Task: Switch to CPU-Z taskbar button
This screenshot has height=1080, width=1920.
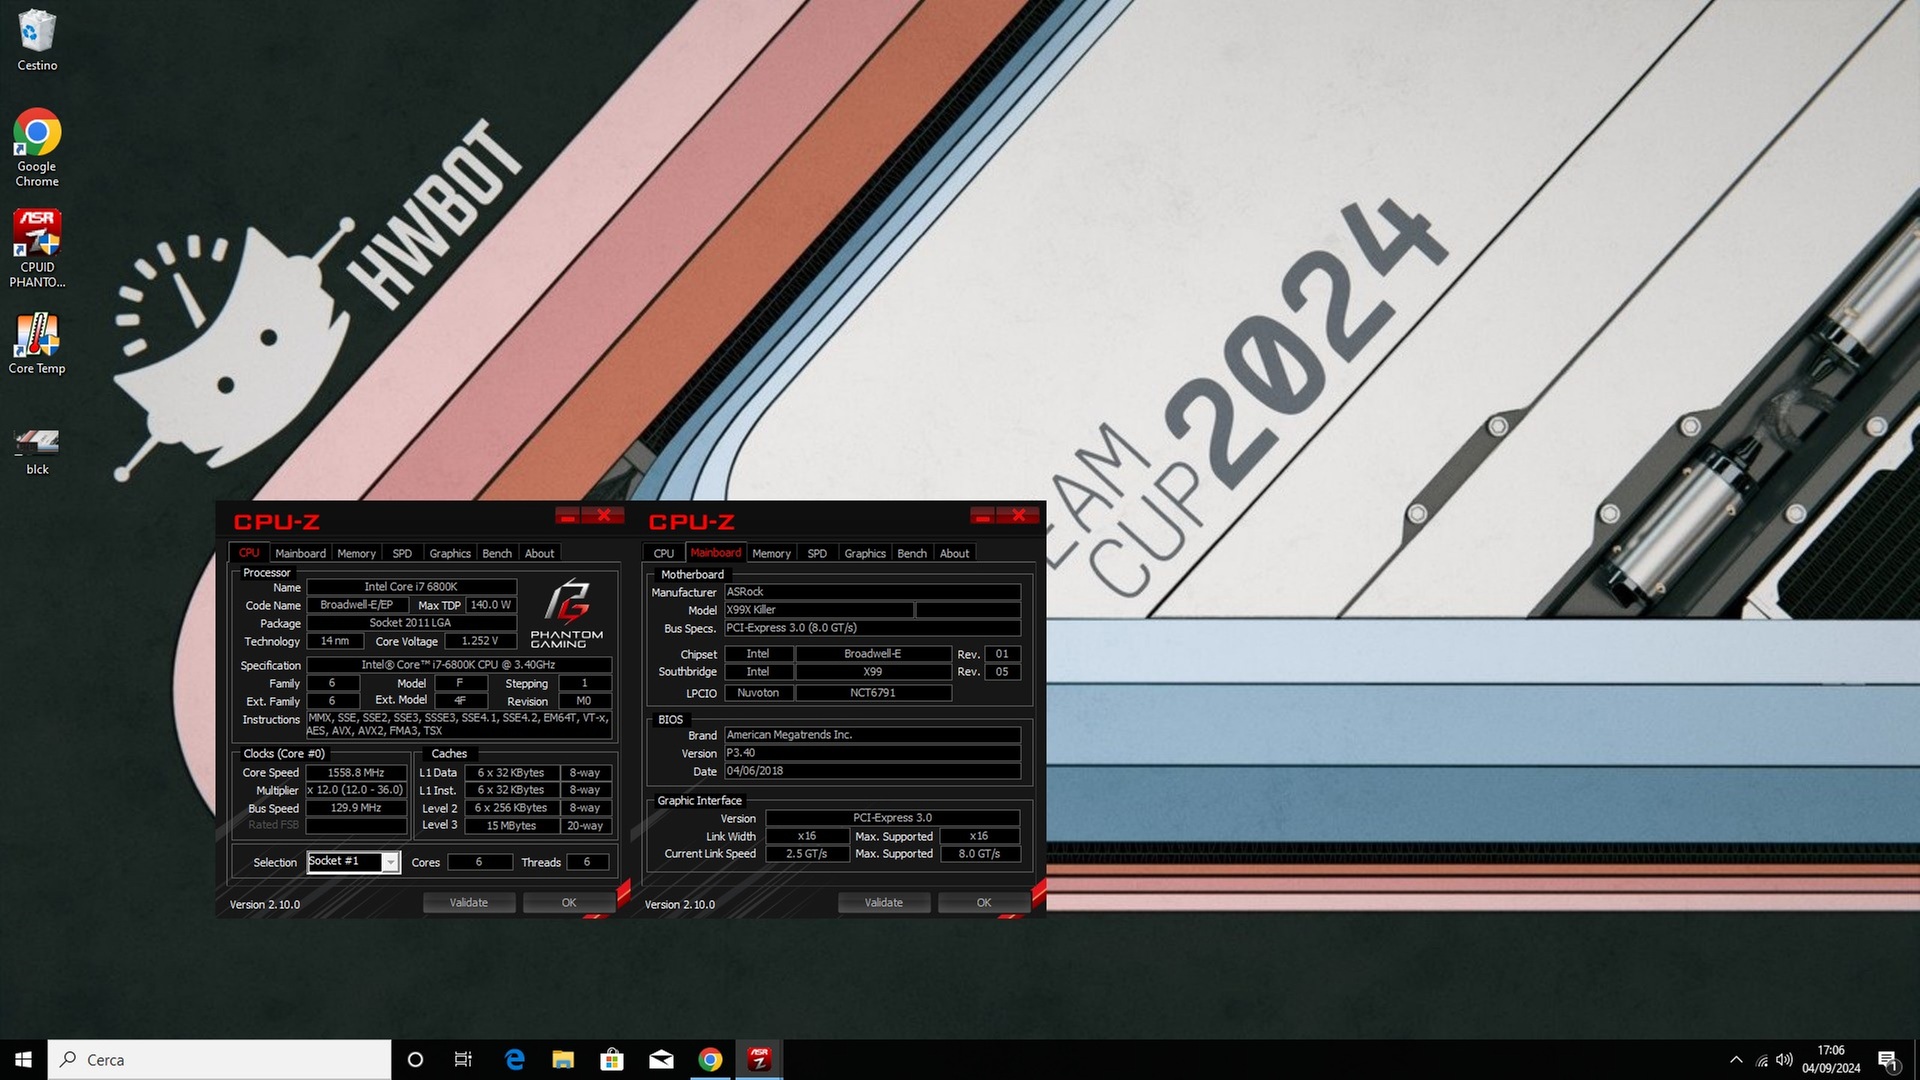Action: [x=759, y=1059]
